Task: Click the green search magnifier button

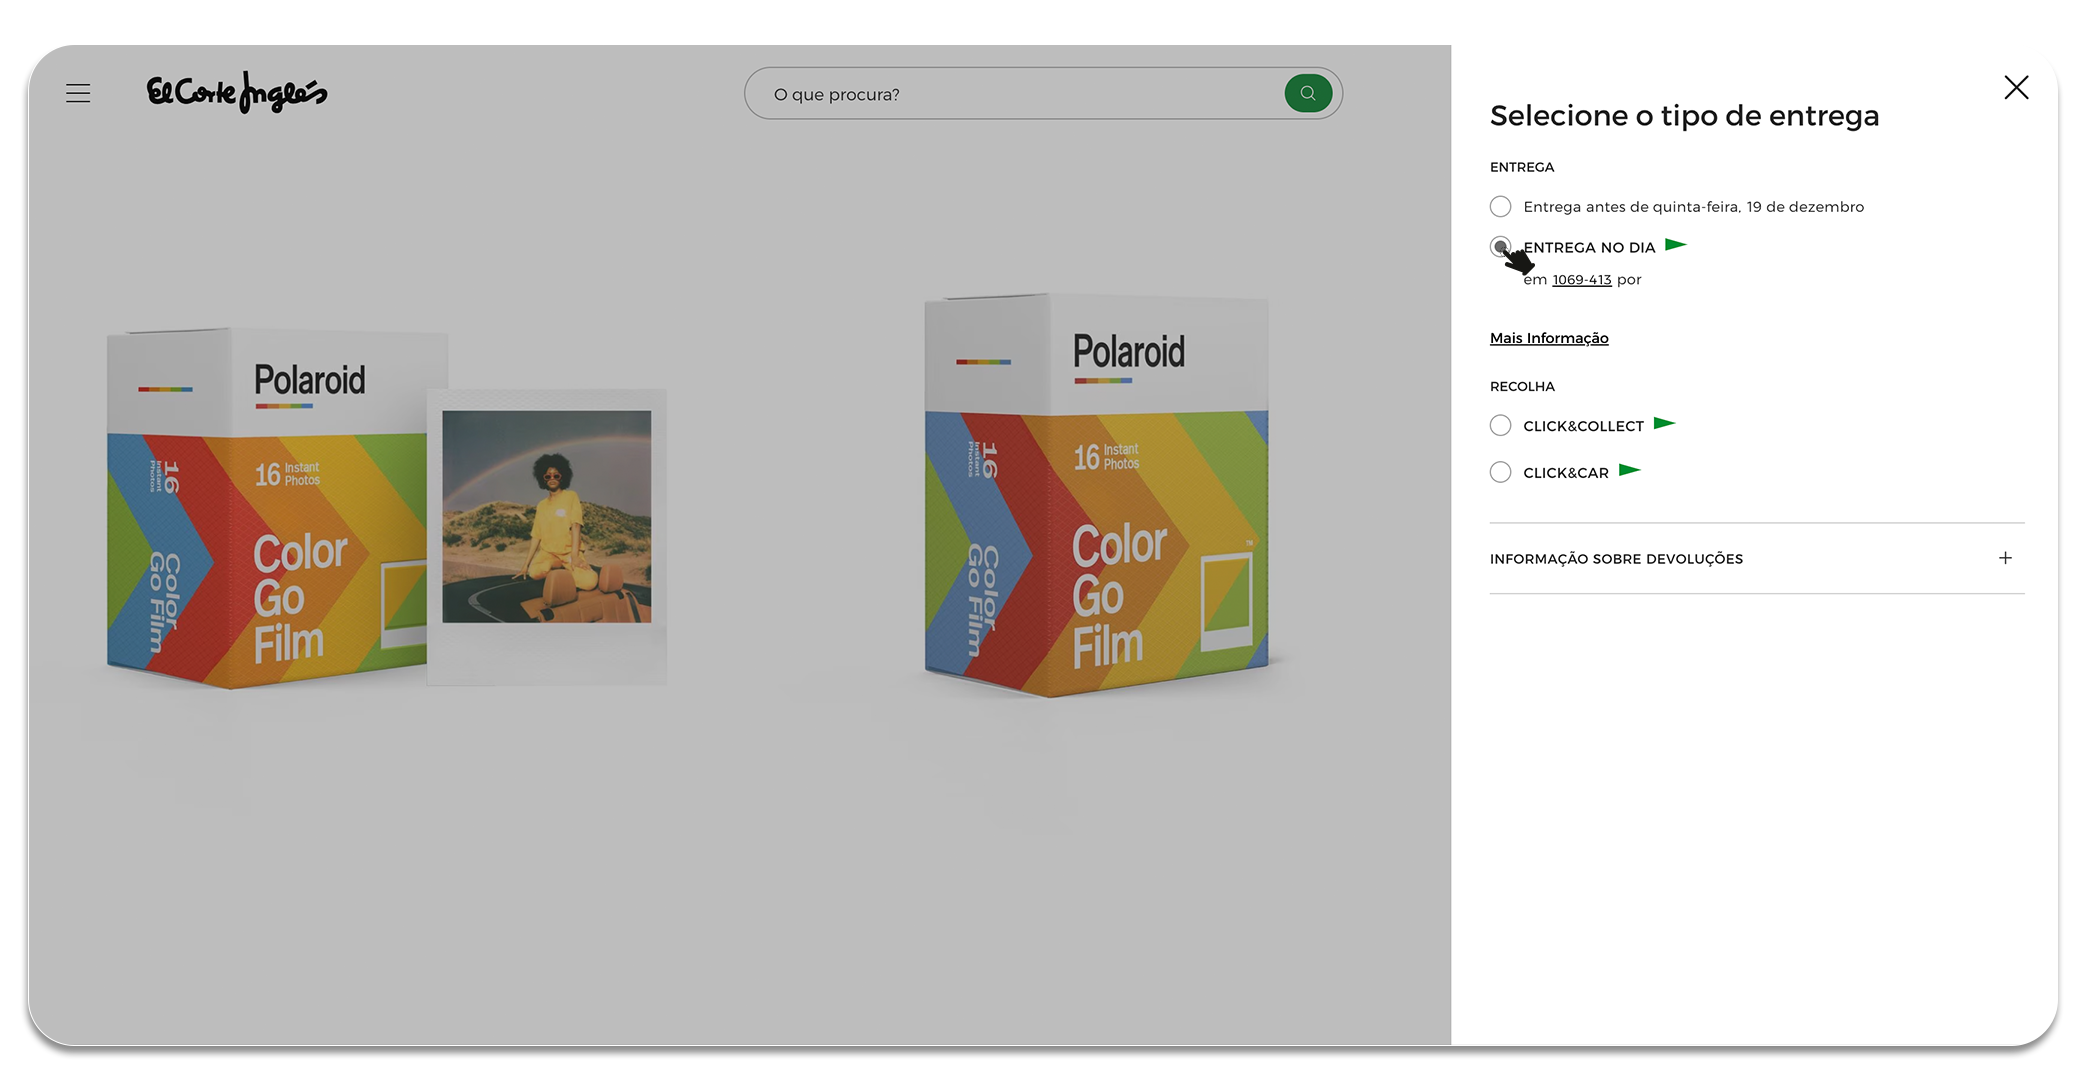Action: (1308, 93)
